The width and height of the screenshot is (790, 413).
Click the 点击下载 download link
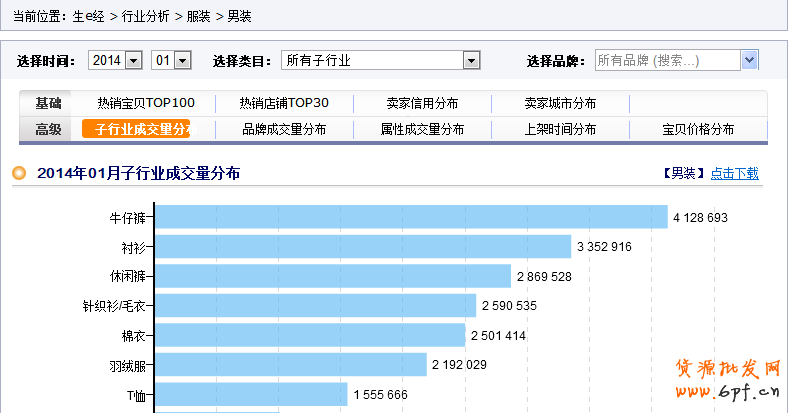coord(734,174)
